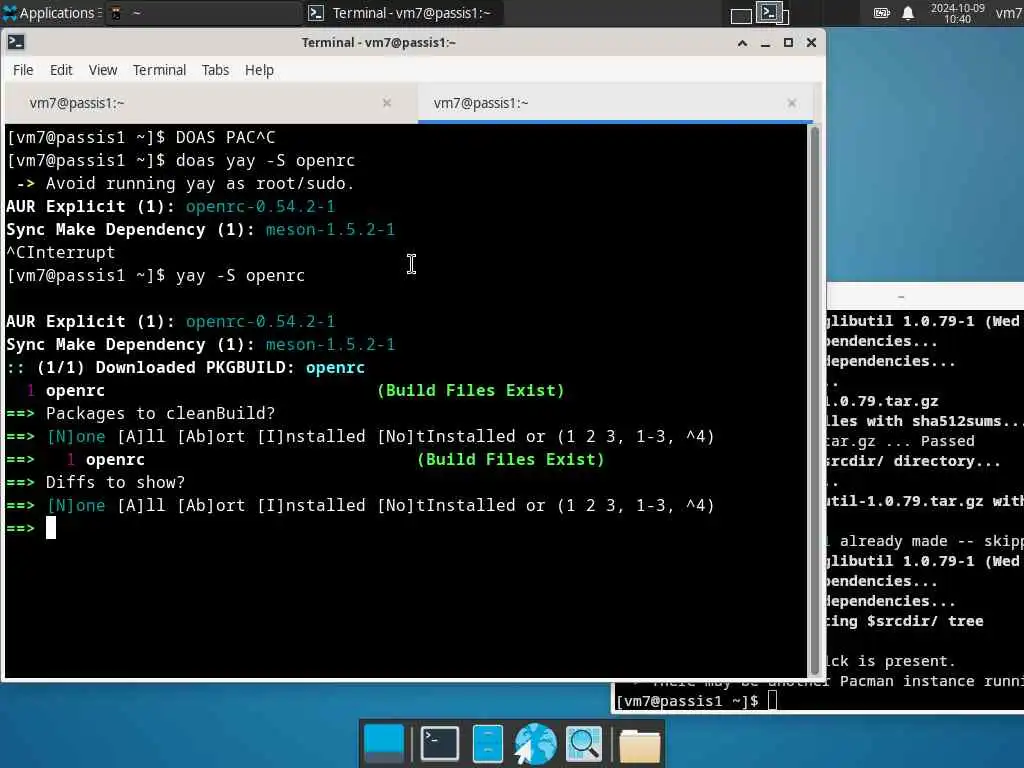Click the Show Desktop dock icon
The image size is (1024, 768).
(x=384, y=744)
